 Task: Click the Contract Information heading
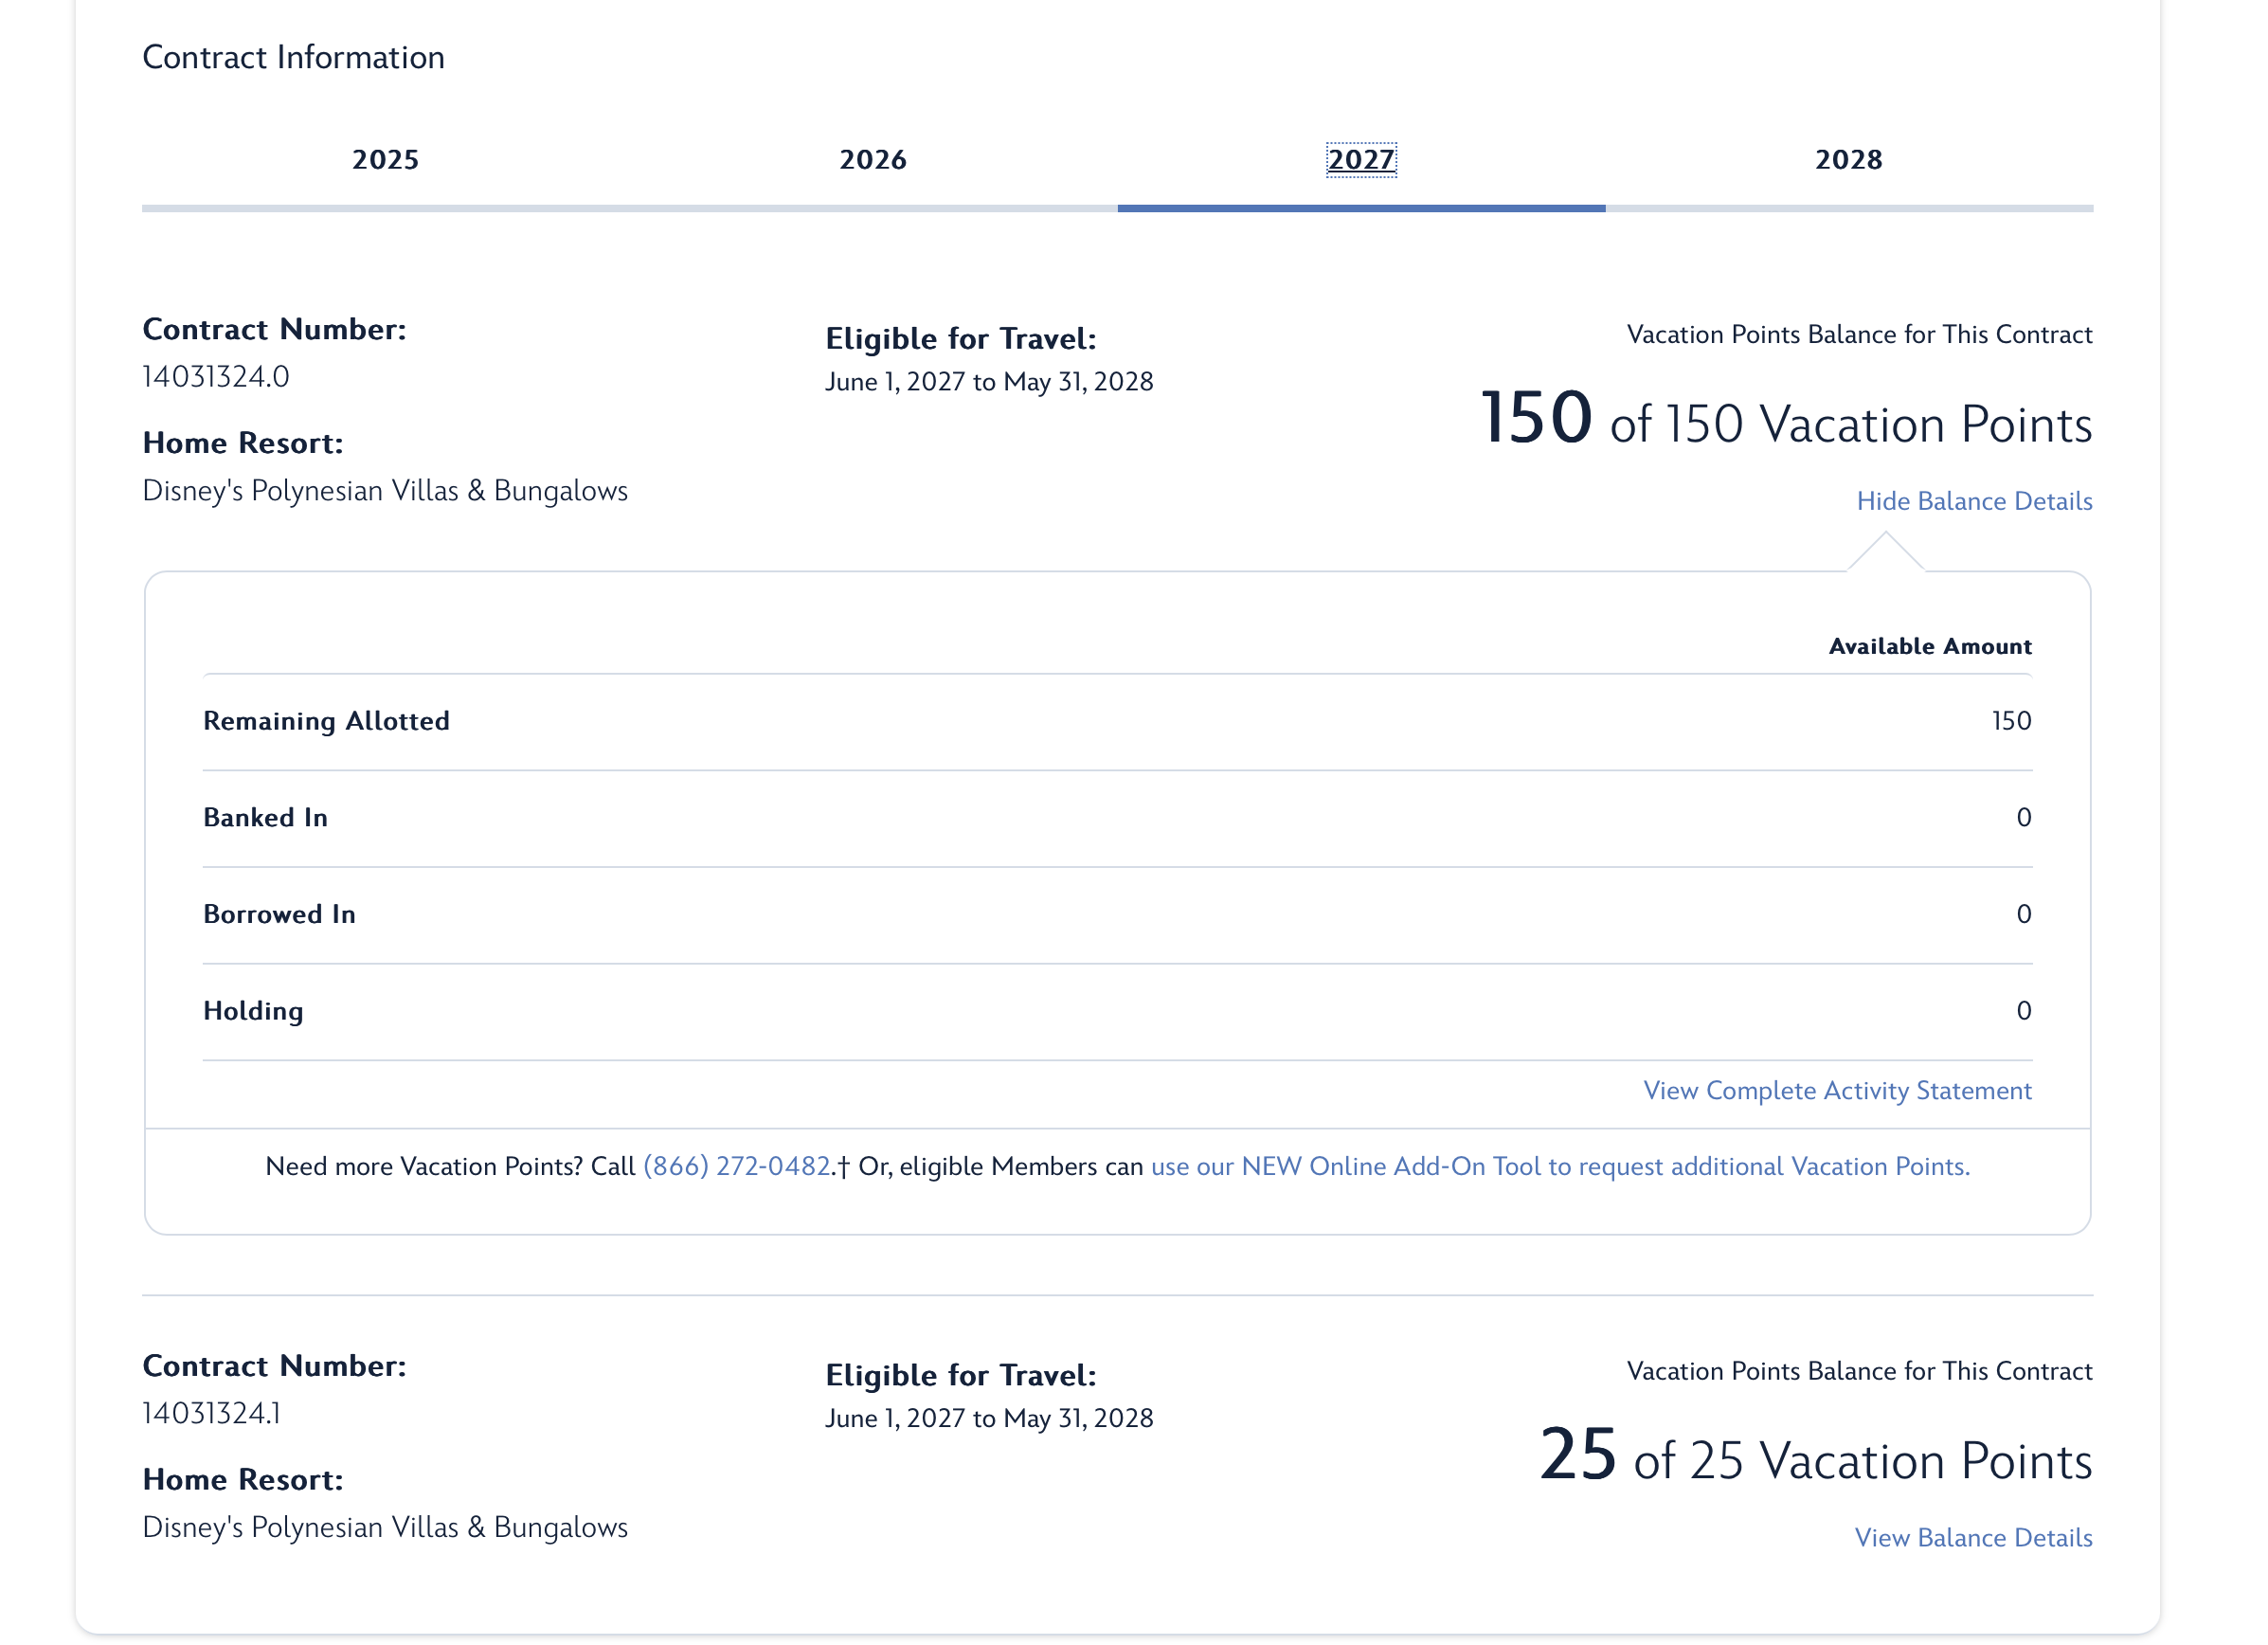click(x=293, y=57)
